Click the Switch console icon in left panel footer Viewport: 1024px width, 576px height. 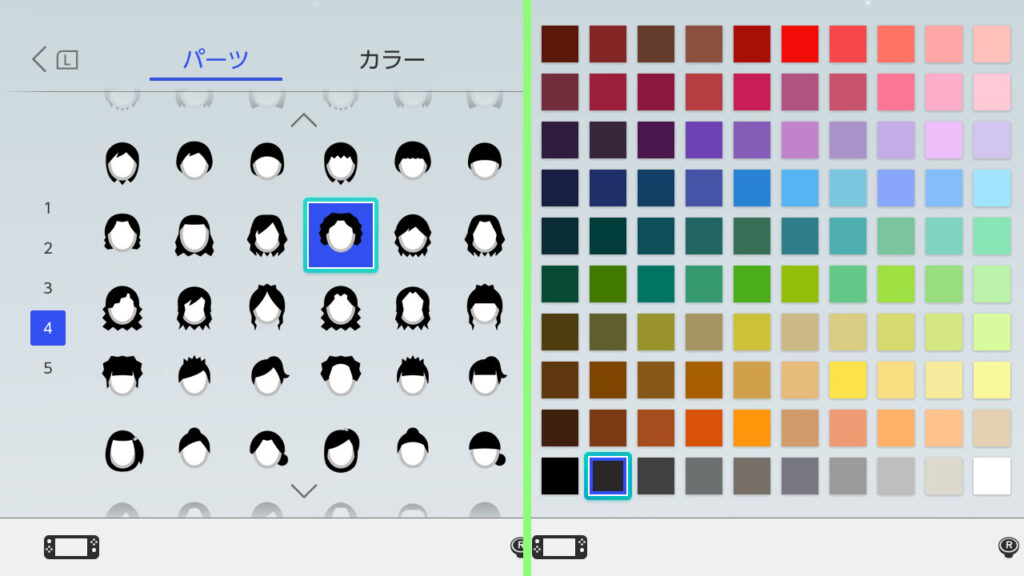coord(72,547)
